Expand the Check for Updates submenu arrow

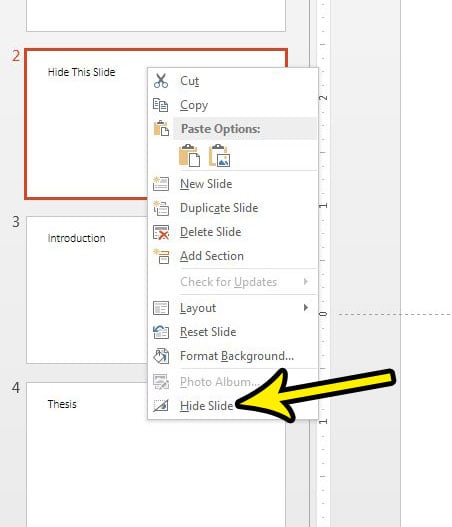(305, 282)
